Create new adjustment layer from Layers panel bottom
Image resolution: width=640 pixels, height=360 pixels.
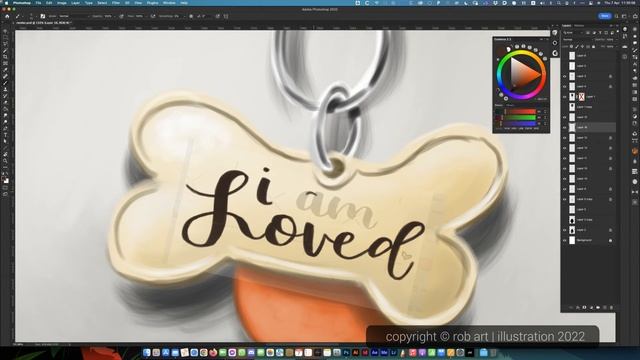click(x=591, y=307)
